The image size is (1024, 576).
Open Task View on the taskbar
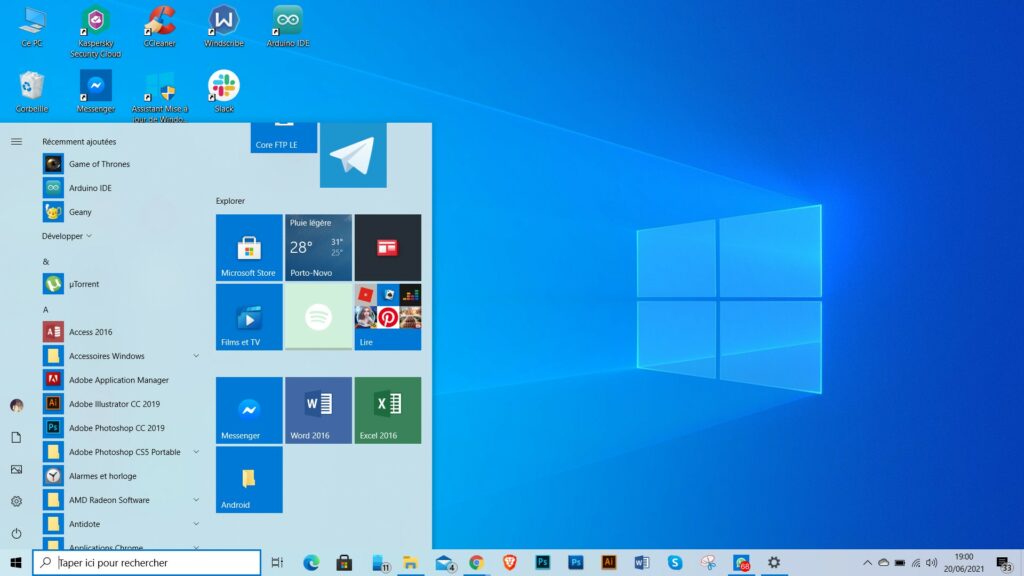coord(278,562)
